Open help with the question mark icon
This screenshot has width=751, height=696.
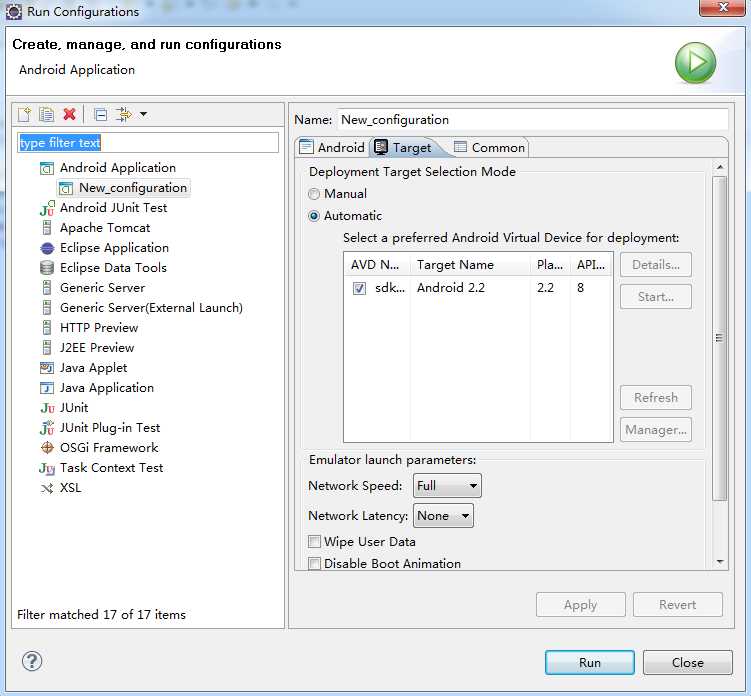tap(32, 662)
